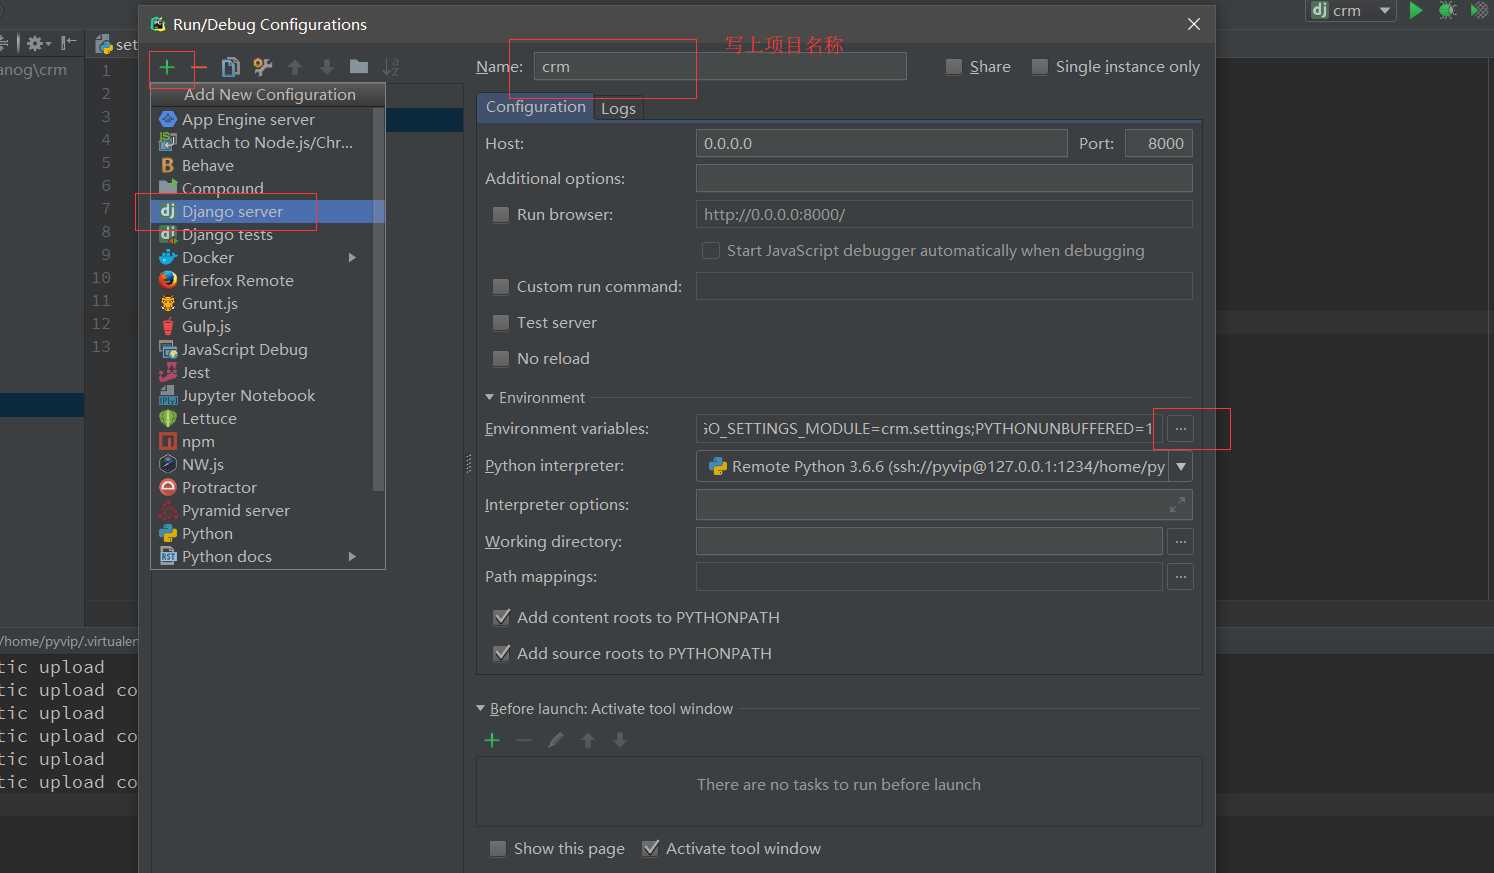Toggle Show this page checkbox

tap(498, 849)
